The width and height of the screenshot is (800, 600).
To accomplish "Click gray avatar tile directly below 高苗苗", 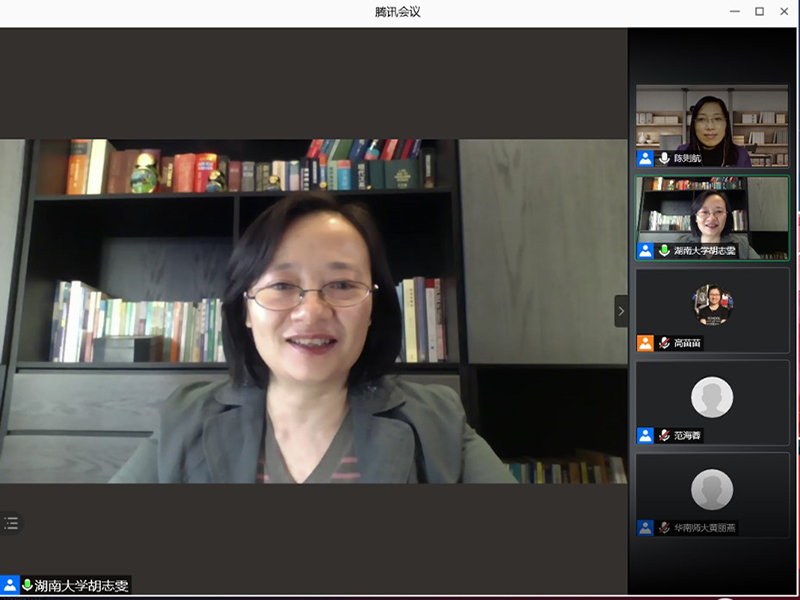I will coord(712,397).
